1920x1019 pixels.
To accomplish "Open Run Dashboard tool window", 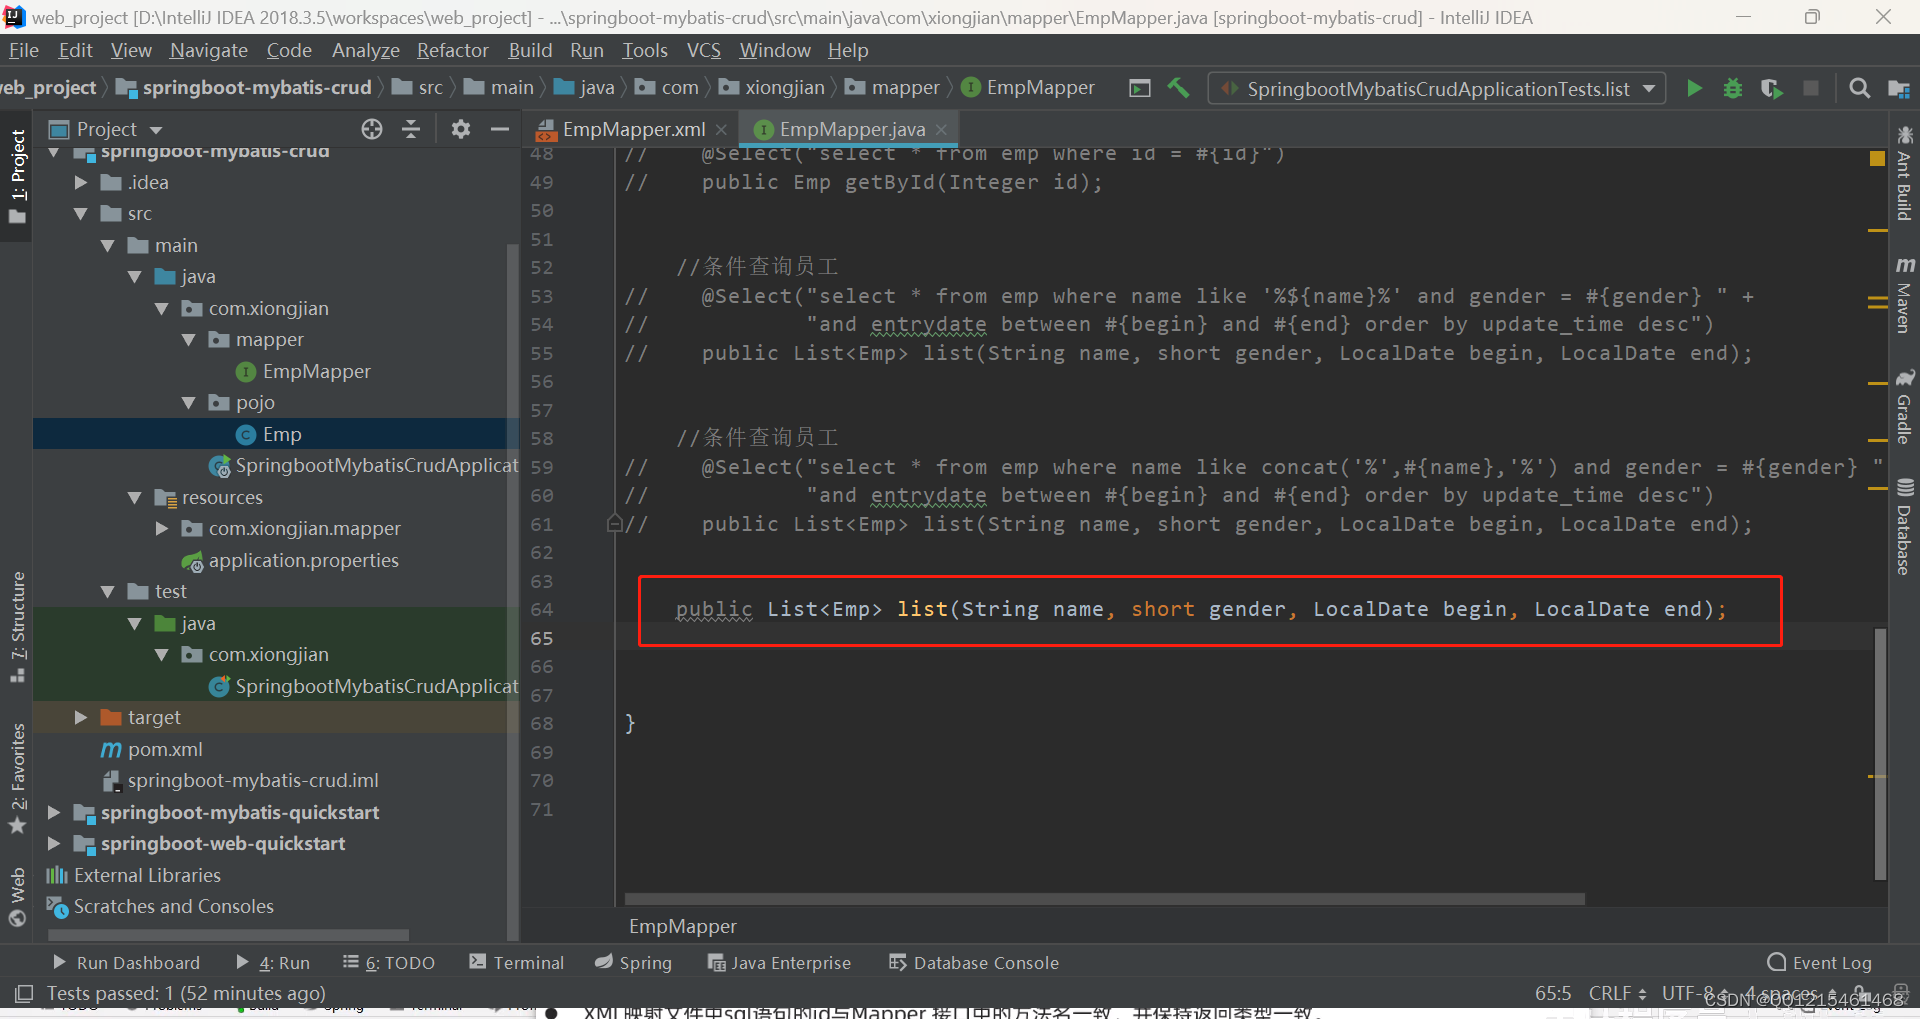I will pos(126,962).
